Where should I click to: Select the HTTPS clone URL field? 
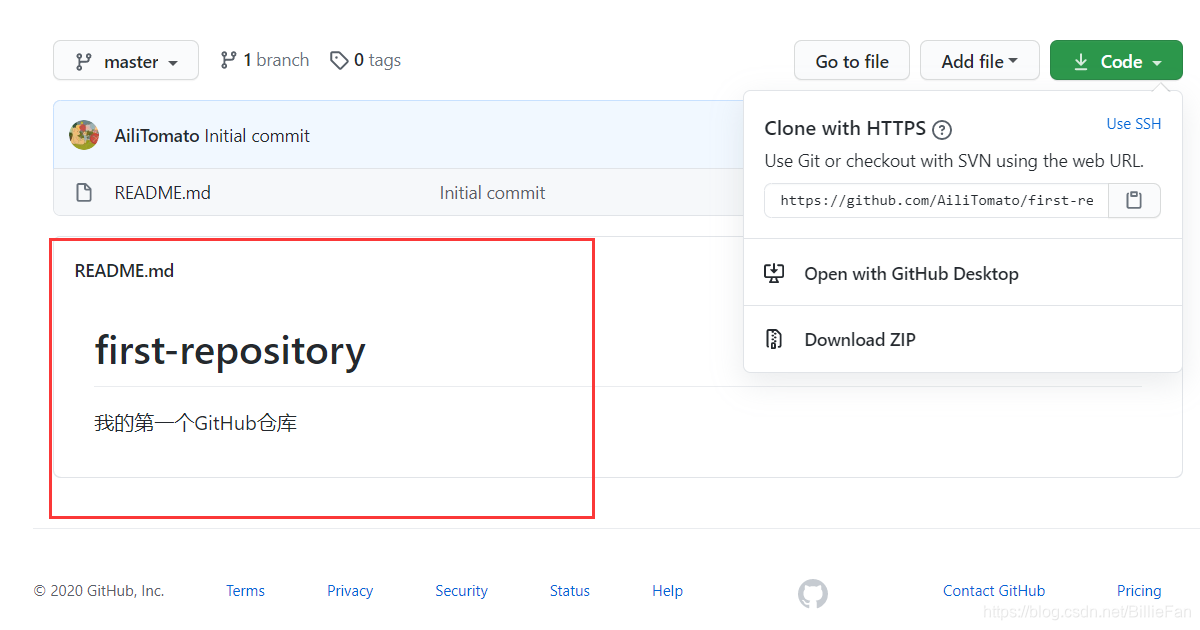[937, 200]
